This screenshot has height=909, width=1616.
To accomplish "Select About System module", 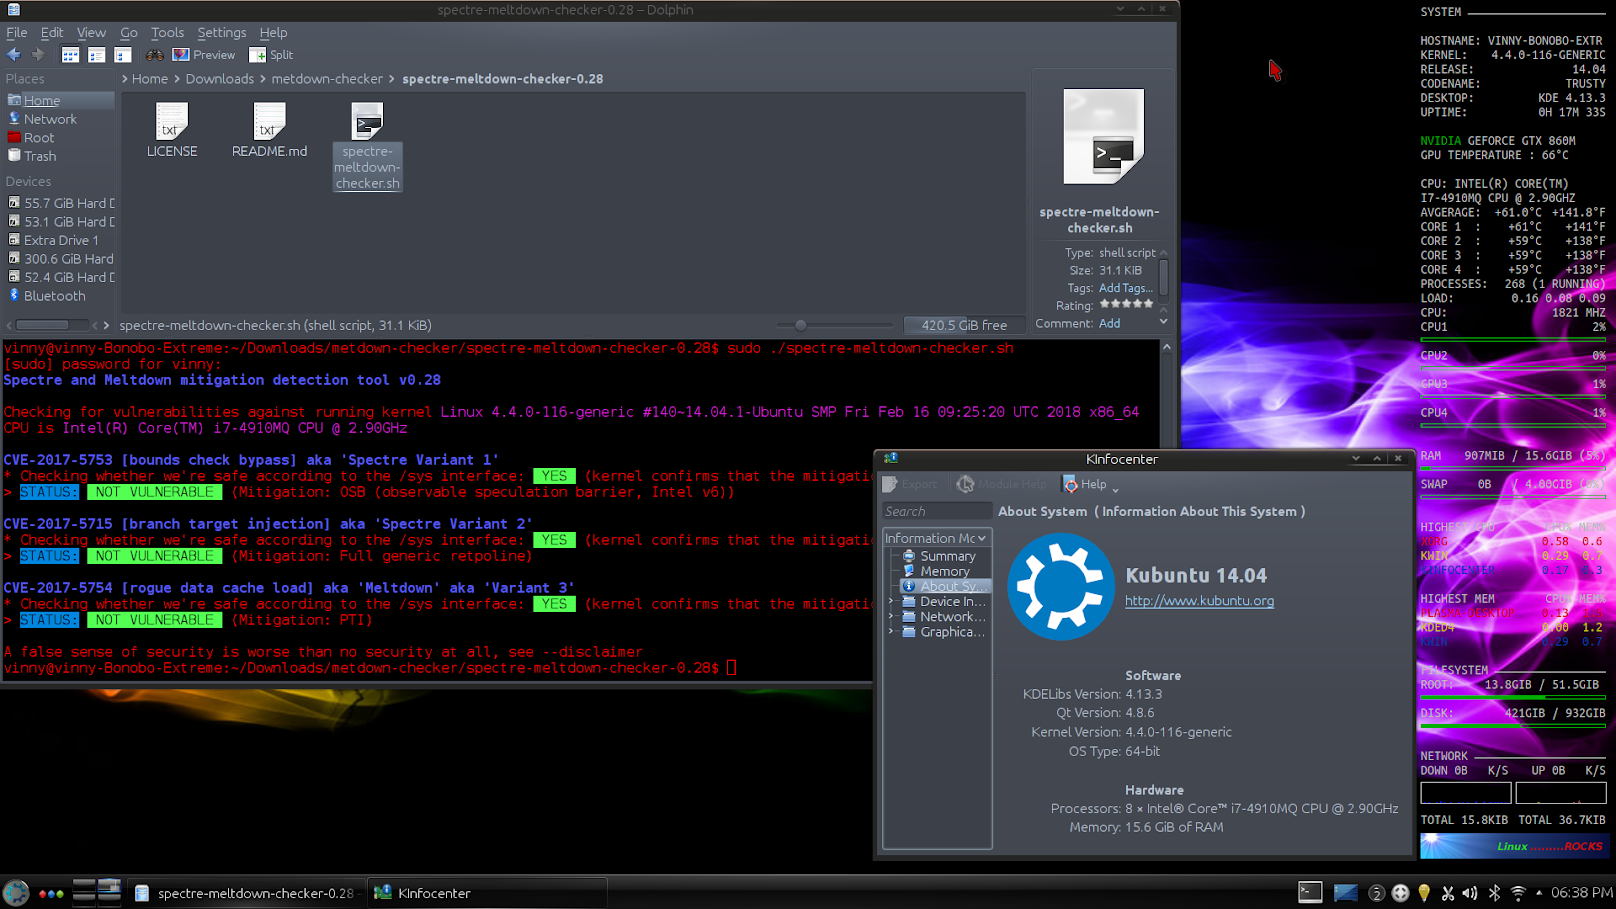I will coord(945,586).
